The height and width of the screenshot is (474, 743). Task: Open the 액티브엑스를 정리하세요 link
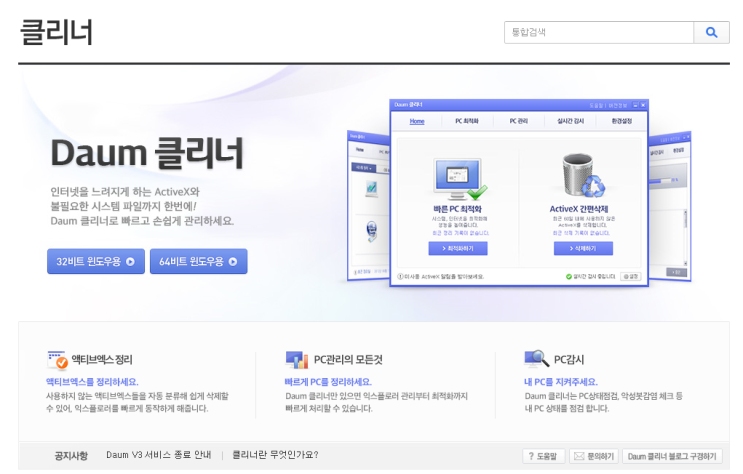tap(92, 382)
